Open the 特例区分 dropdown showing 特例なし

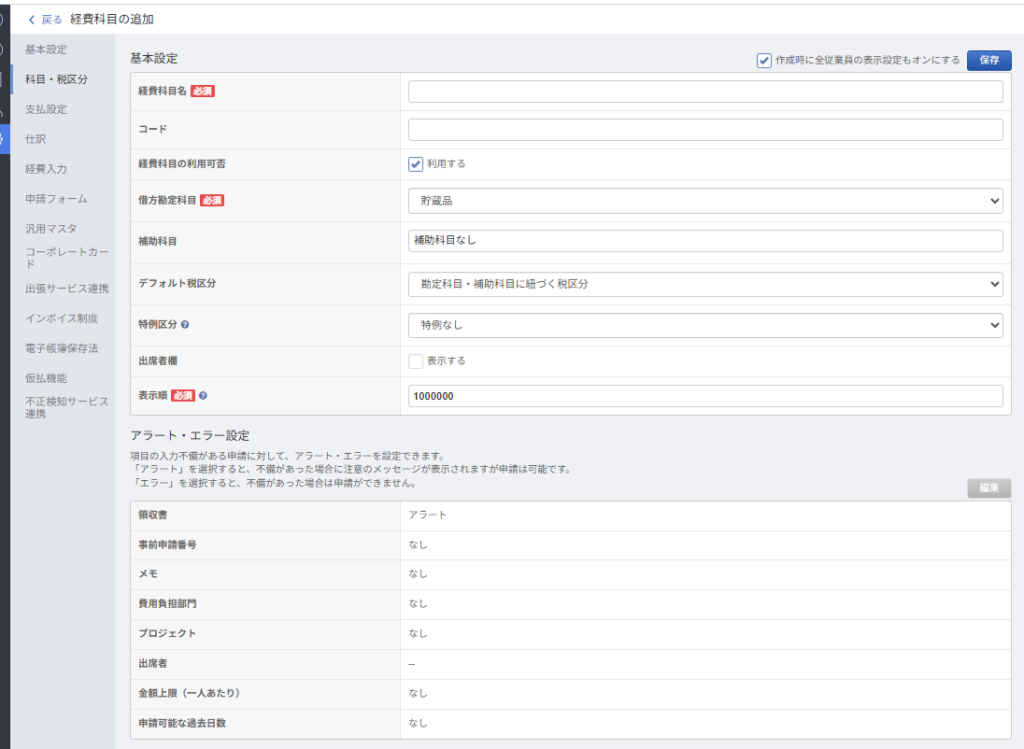[x=705, y=325]
